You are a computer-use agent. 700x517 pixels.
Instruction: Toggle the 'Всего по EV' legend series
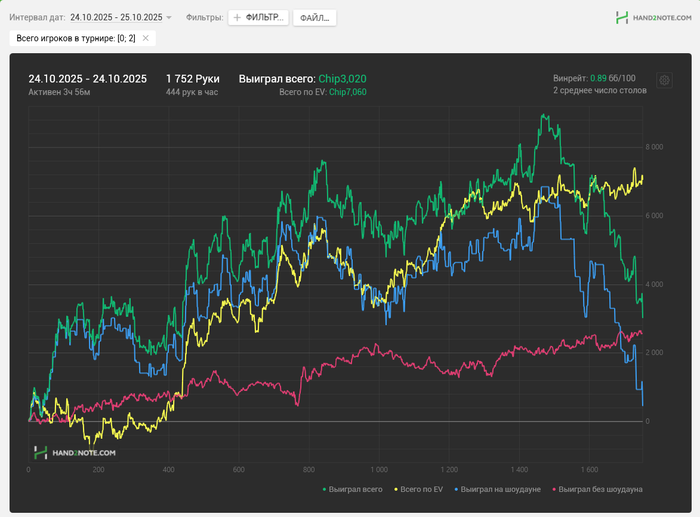click(421, 489)
